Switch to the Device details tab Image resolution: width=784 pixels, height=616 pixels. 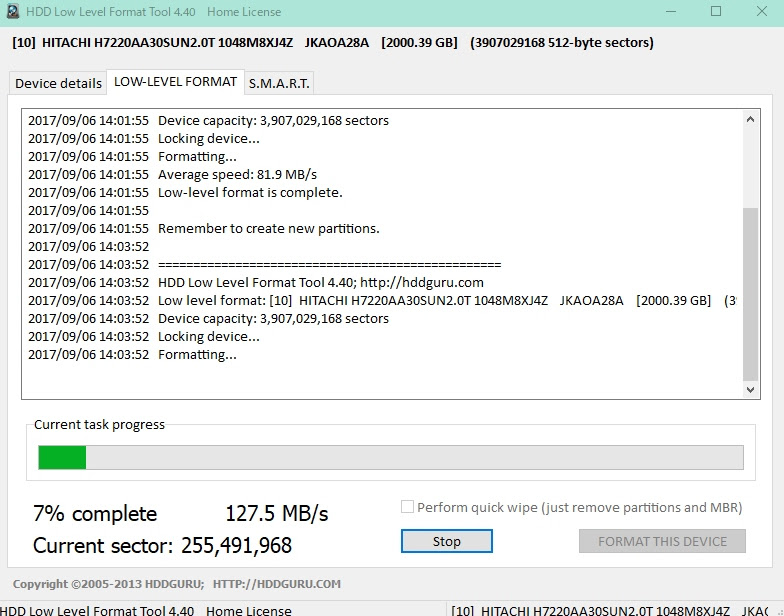[x=58, y=83]
